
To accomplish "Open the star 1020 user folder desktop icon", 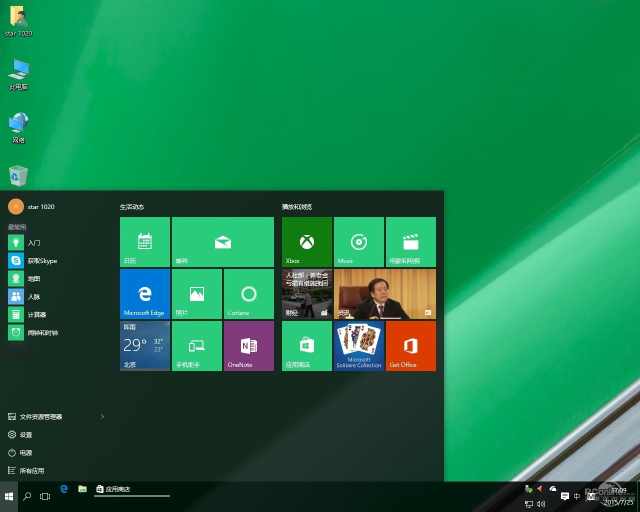I will [x=18, y=22].
